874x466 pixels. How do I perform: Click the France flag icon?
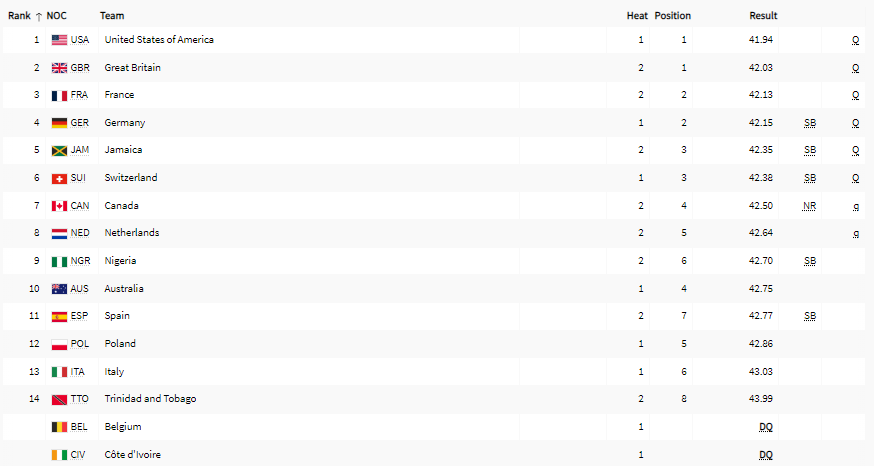[x=59, y=95]
